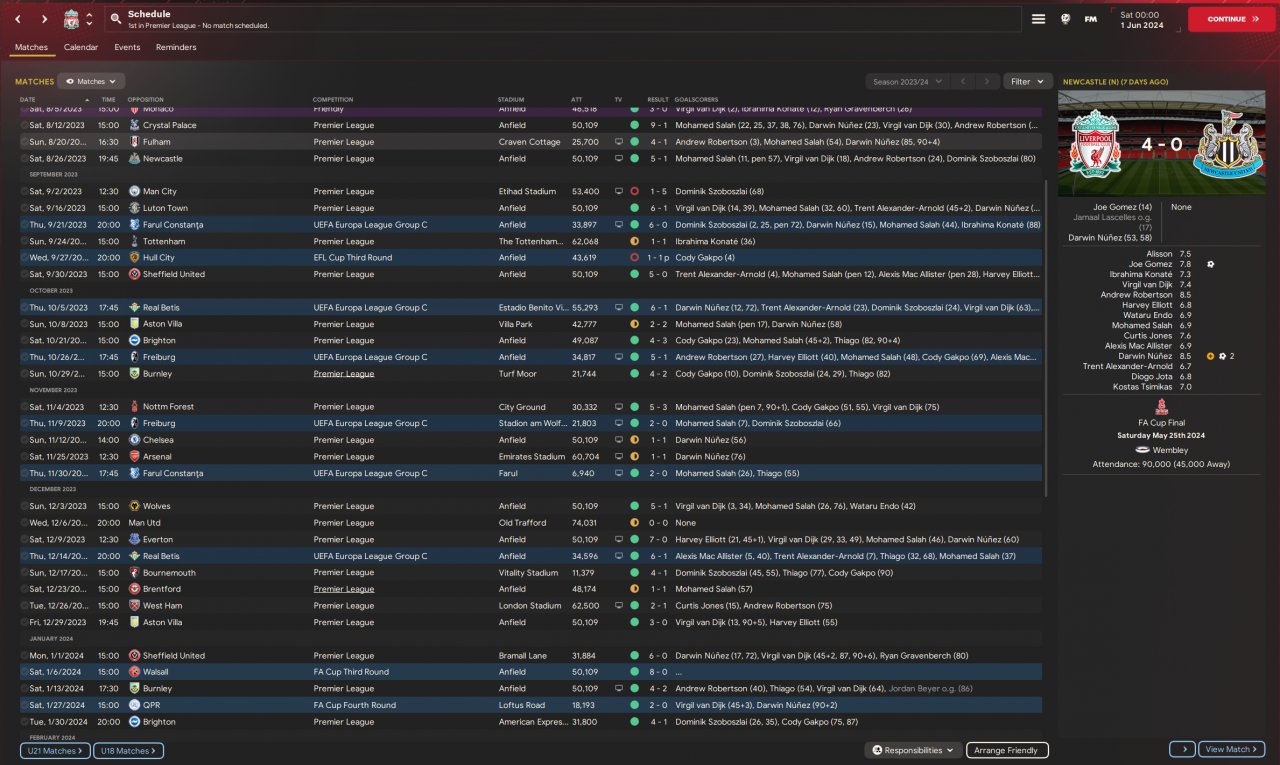The height and width of the screenshot is (765, 1280).
Task: Select the Walsall match row circle
Action: pos(24,672)
